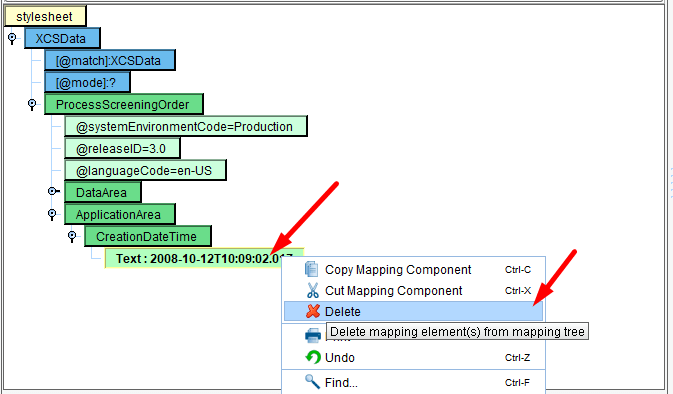Collapse the CreationDateTime node handle
The image size is (673, 394).
[x=72, y=236]
